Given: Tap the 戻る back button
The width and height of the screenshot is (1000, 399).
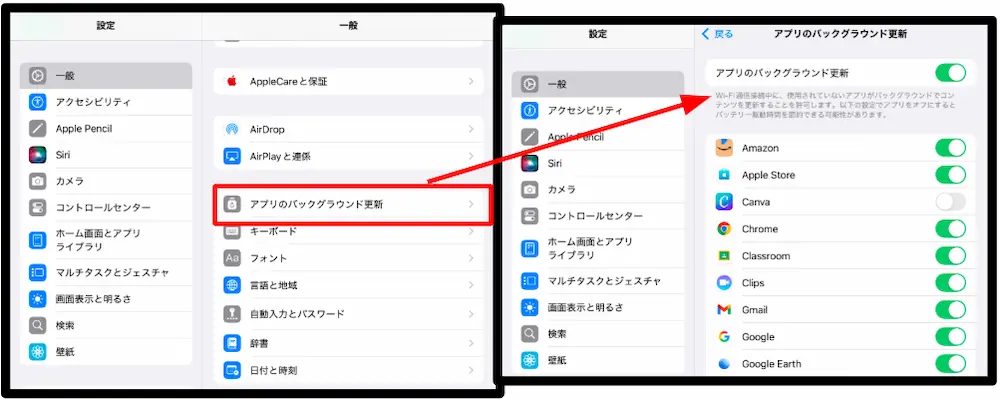Looking at the screenshot, I should click(717, 34).
